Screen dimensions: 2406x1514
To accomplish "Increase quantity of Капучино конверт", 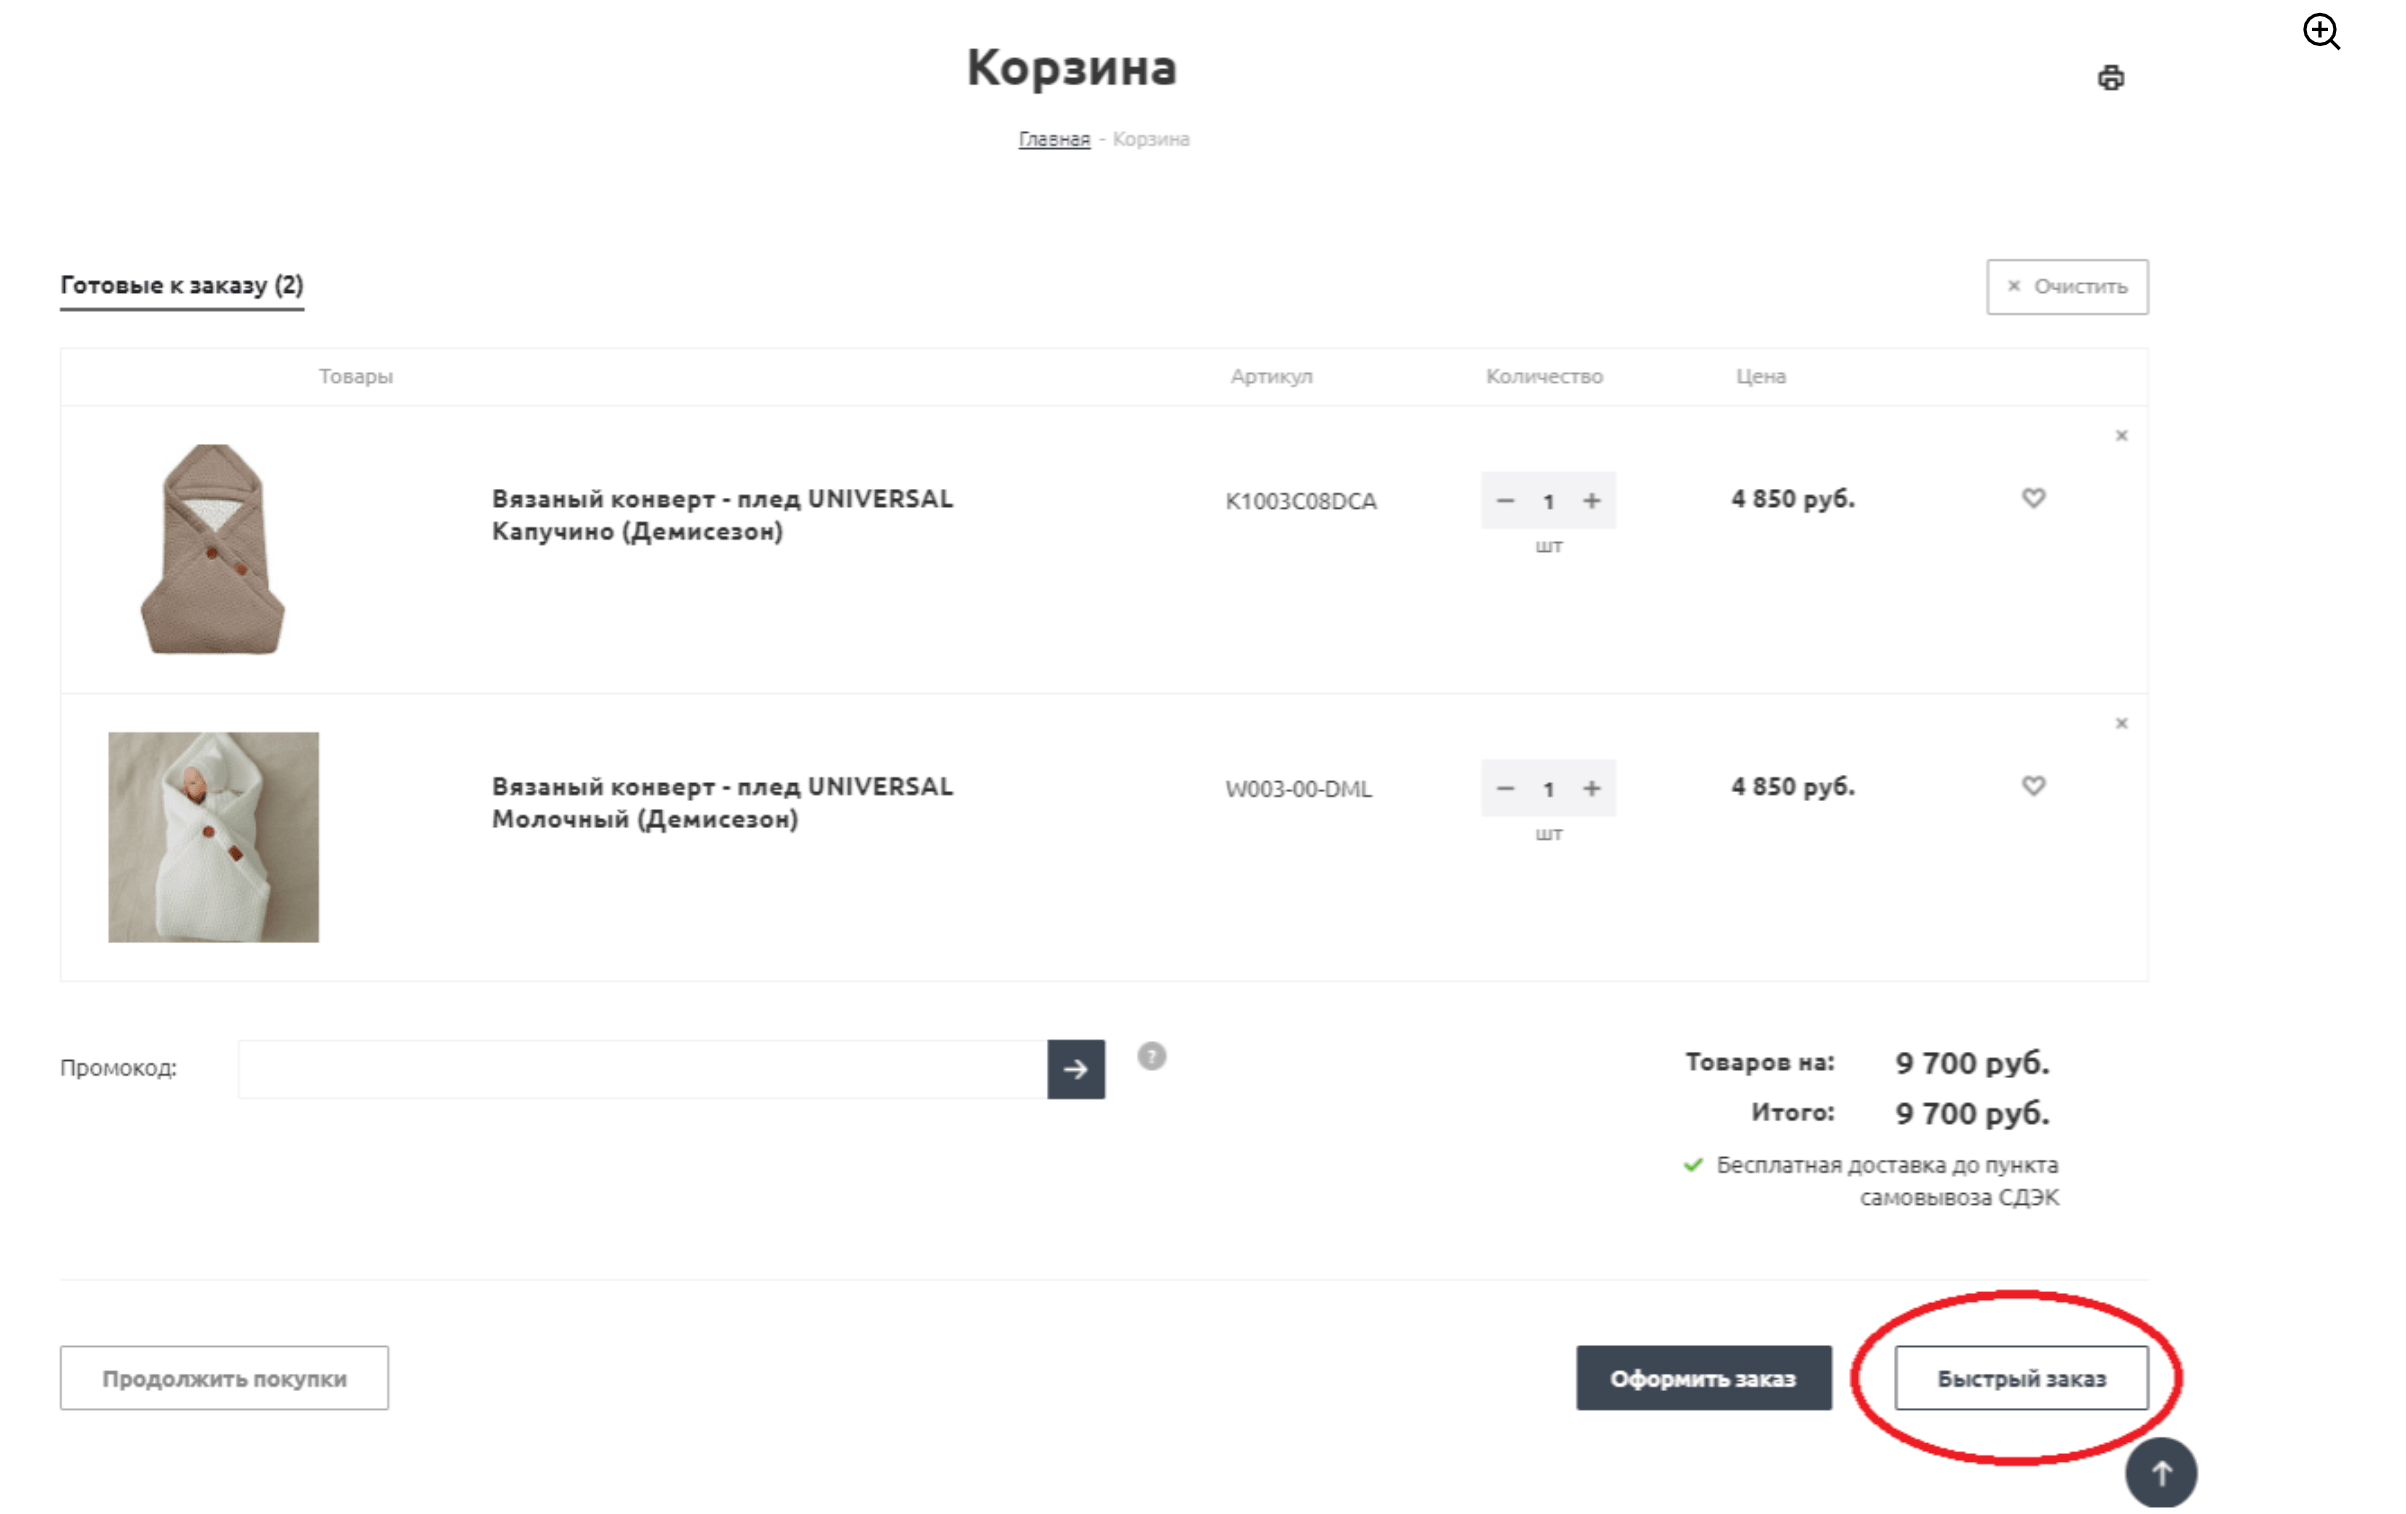I will click(x=1591, y=501).
